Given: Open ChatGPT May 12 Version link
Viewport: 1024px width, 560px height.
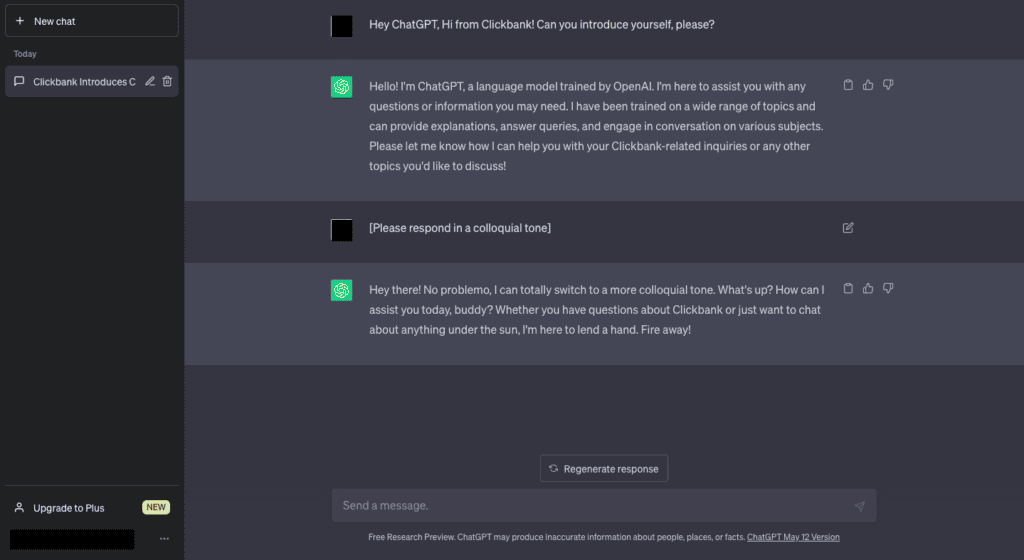Looking at the screenshot, I should (x=793, y=537).
